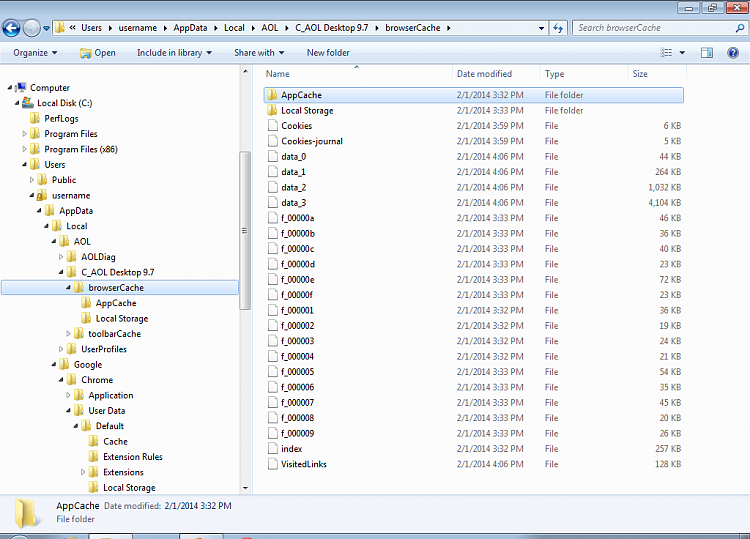Screen dimensions: 750x539
Task: Select the f_00000f file icon
Action: tap(273, 295)
